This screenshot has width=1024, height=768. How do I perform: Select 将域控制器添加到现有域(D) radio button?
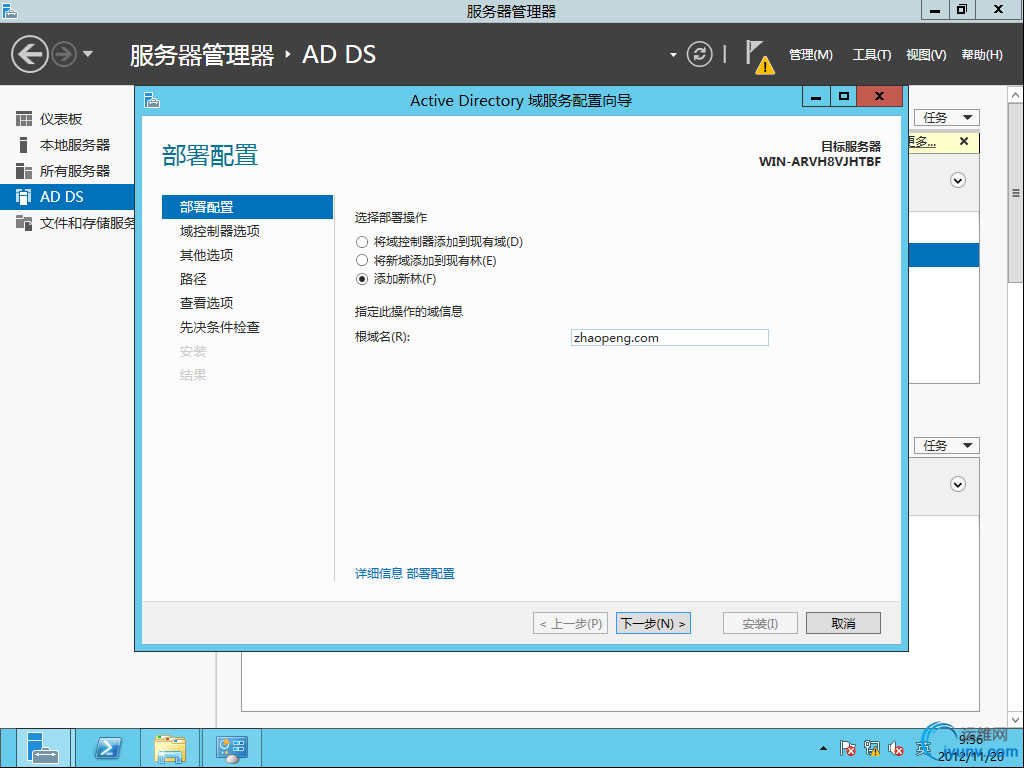[x=362, y=242]
